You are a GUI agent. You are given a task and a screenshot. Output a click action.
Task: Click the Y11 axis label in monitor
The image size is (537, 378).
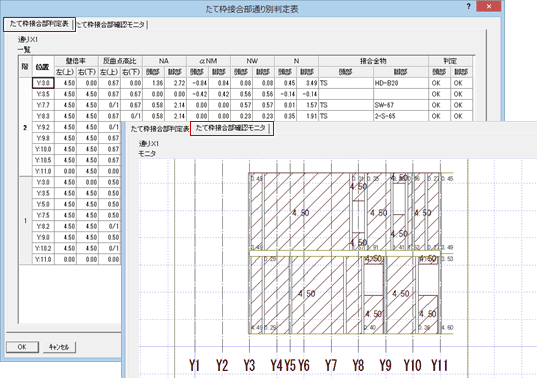(x=439, y=365)
